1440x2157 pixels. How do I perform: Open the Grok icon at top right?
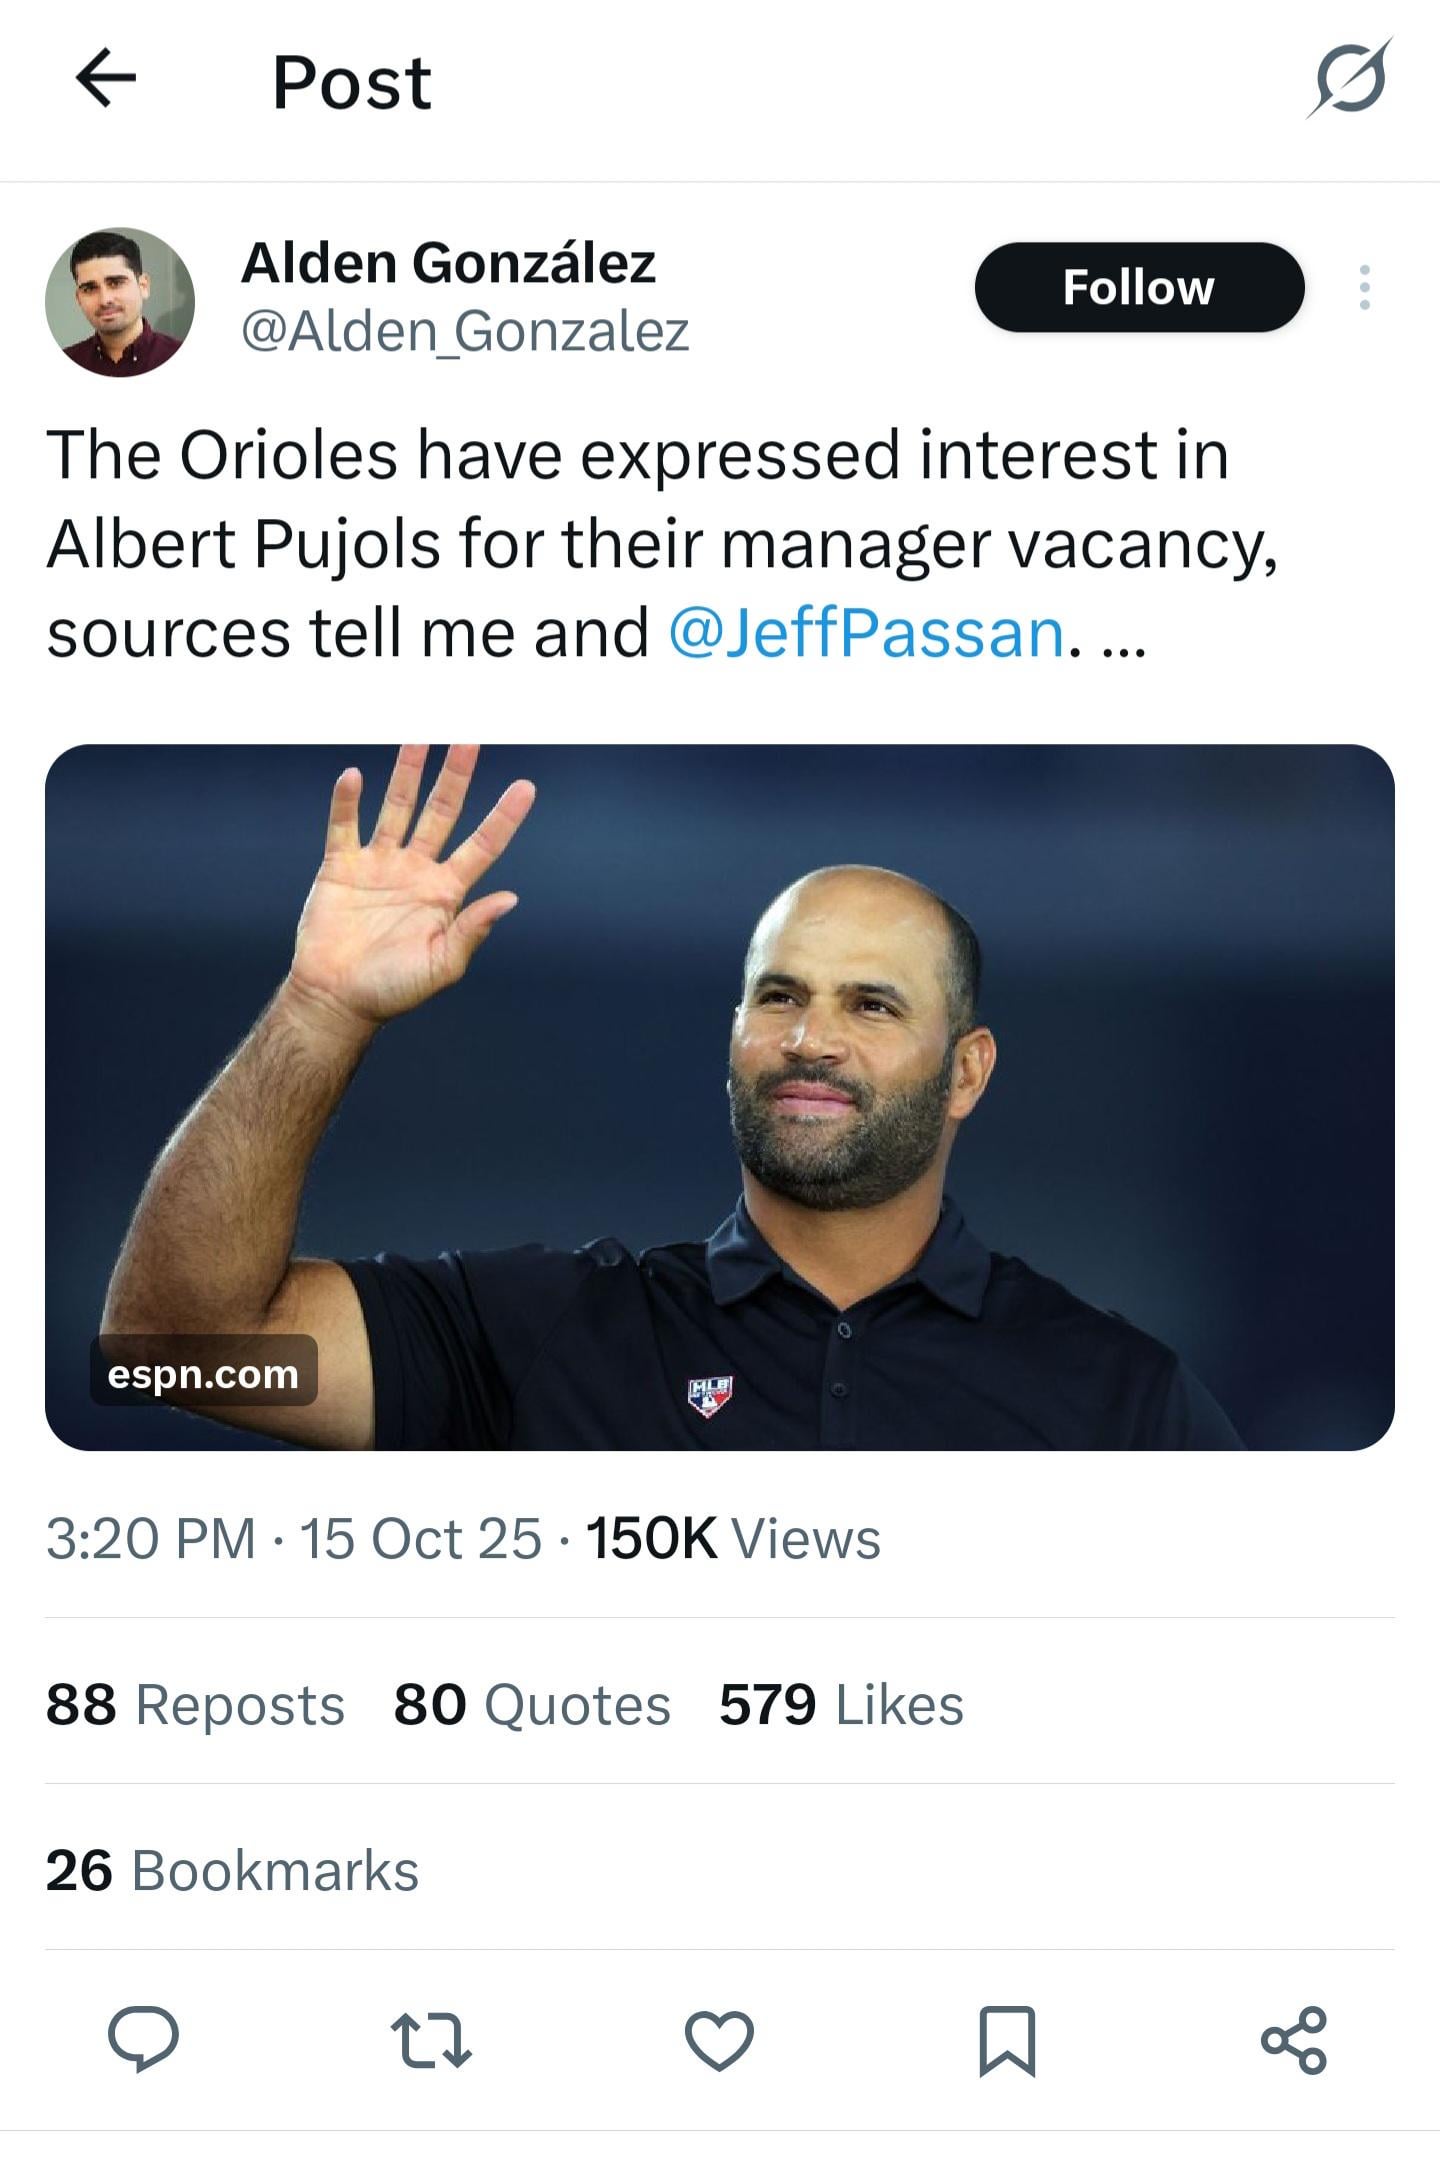[x=1349, y=79]
